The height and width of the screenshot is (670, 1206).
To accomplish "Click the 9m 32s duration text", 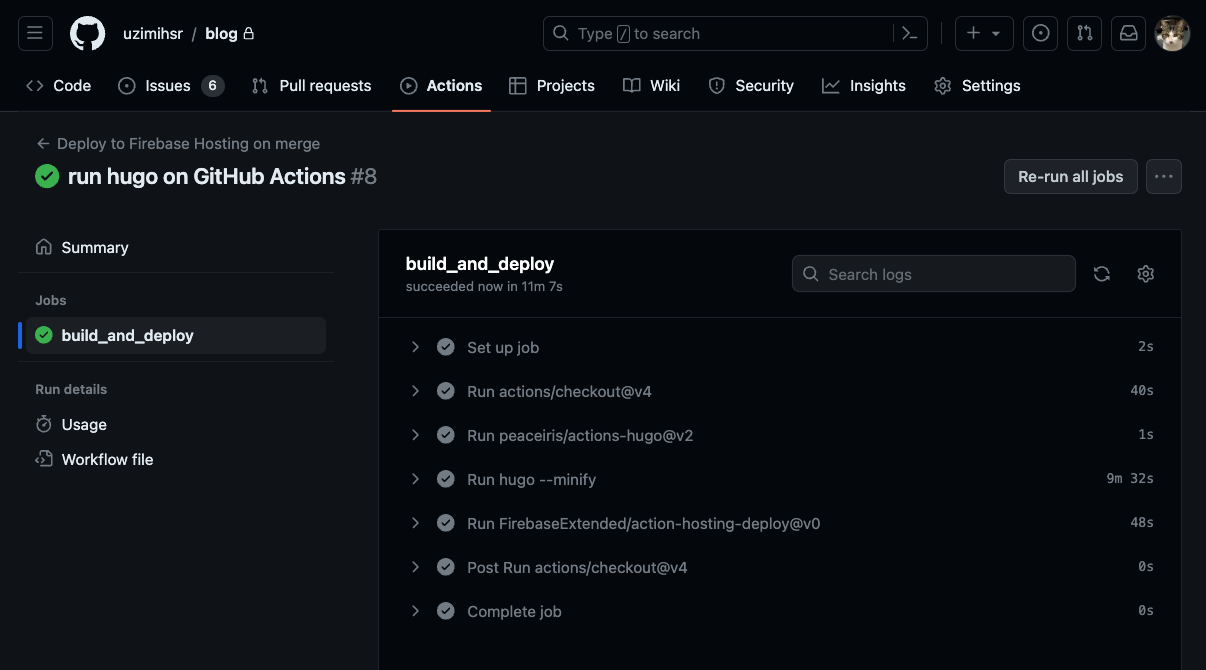I will point(1130,479).
